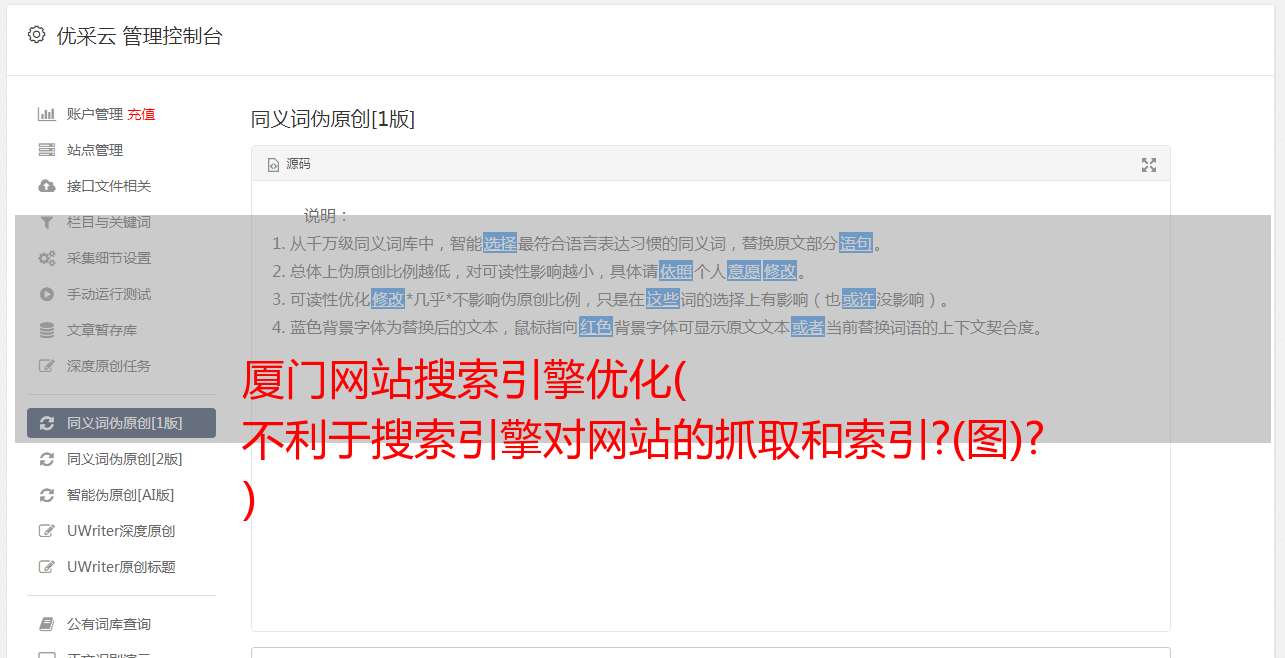This screenshot has height=658, width=1285.
Task: Click the highlighted word 依照
Action: pyautogui.click(x=676, y=271)
